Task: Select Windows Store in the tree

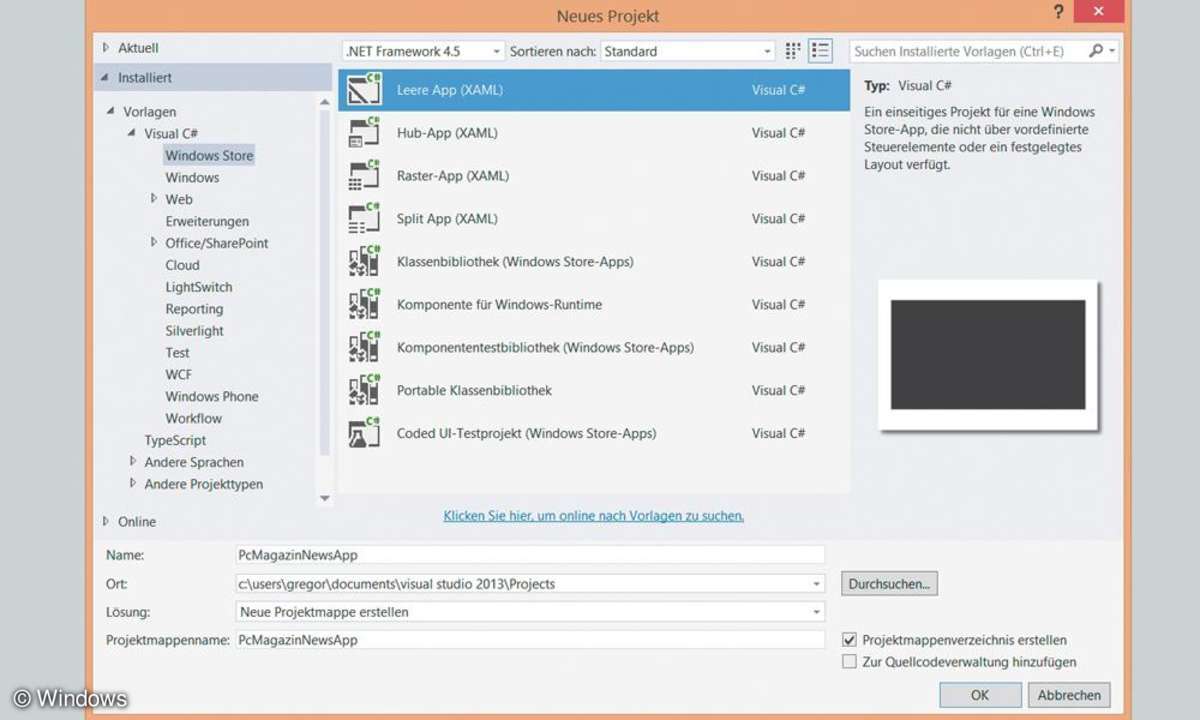Action: pyautogui.click(x=209, y=155)
